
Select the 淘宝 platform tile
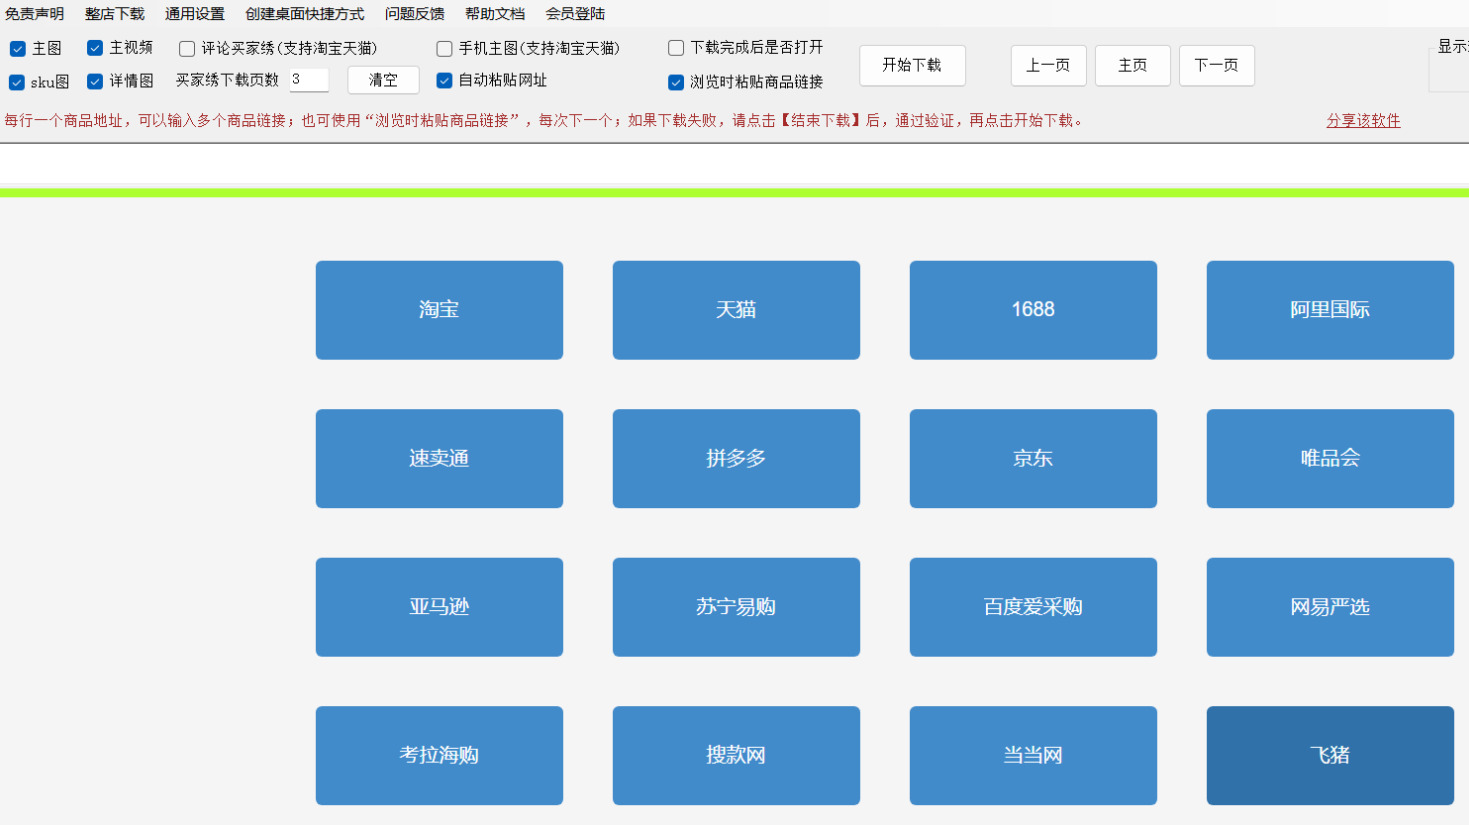439,310
